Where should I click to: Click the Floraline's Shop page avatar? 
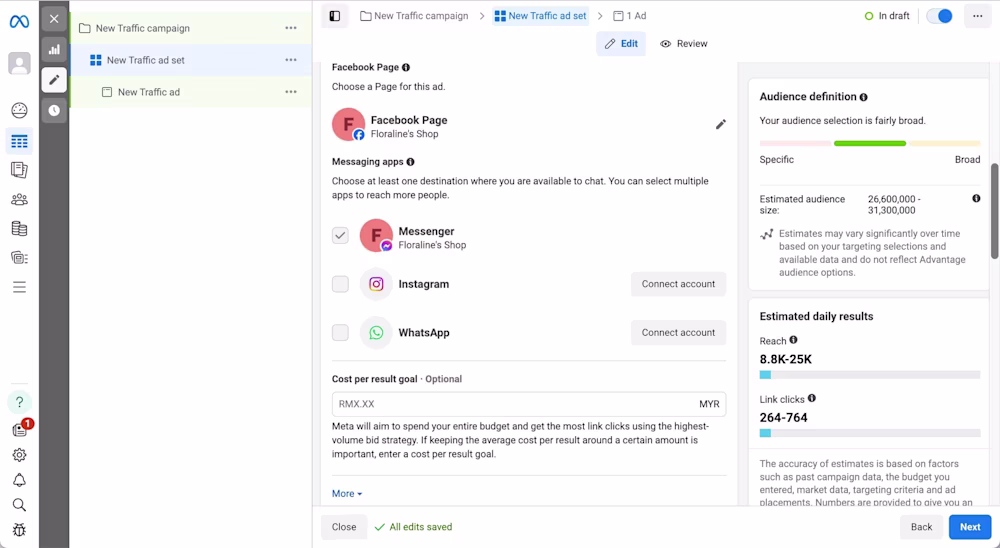click(348, 124)
